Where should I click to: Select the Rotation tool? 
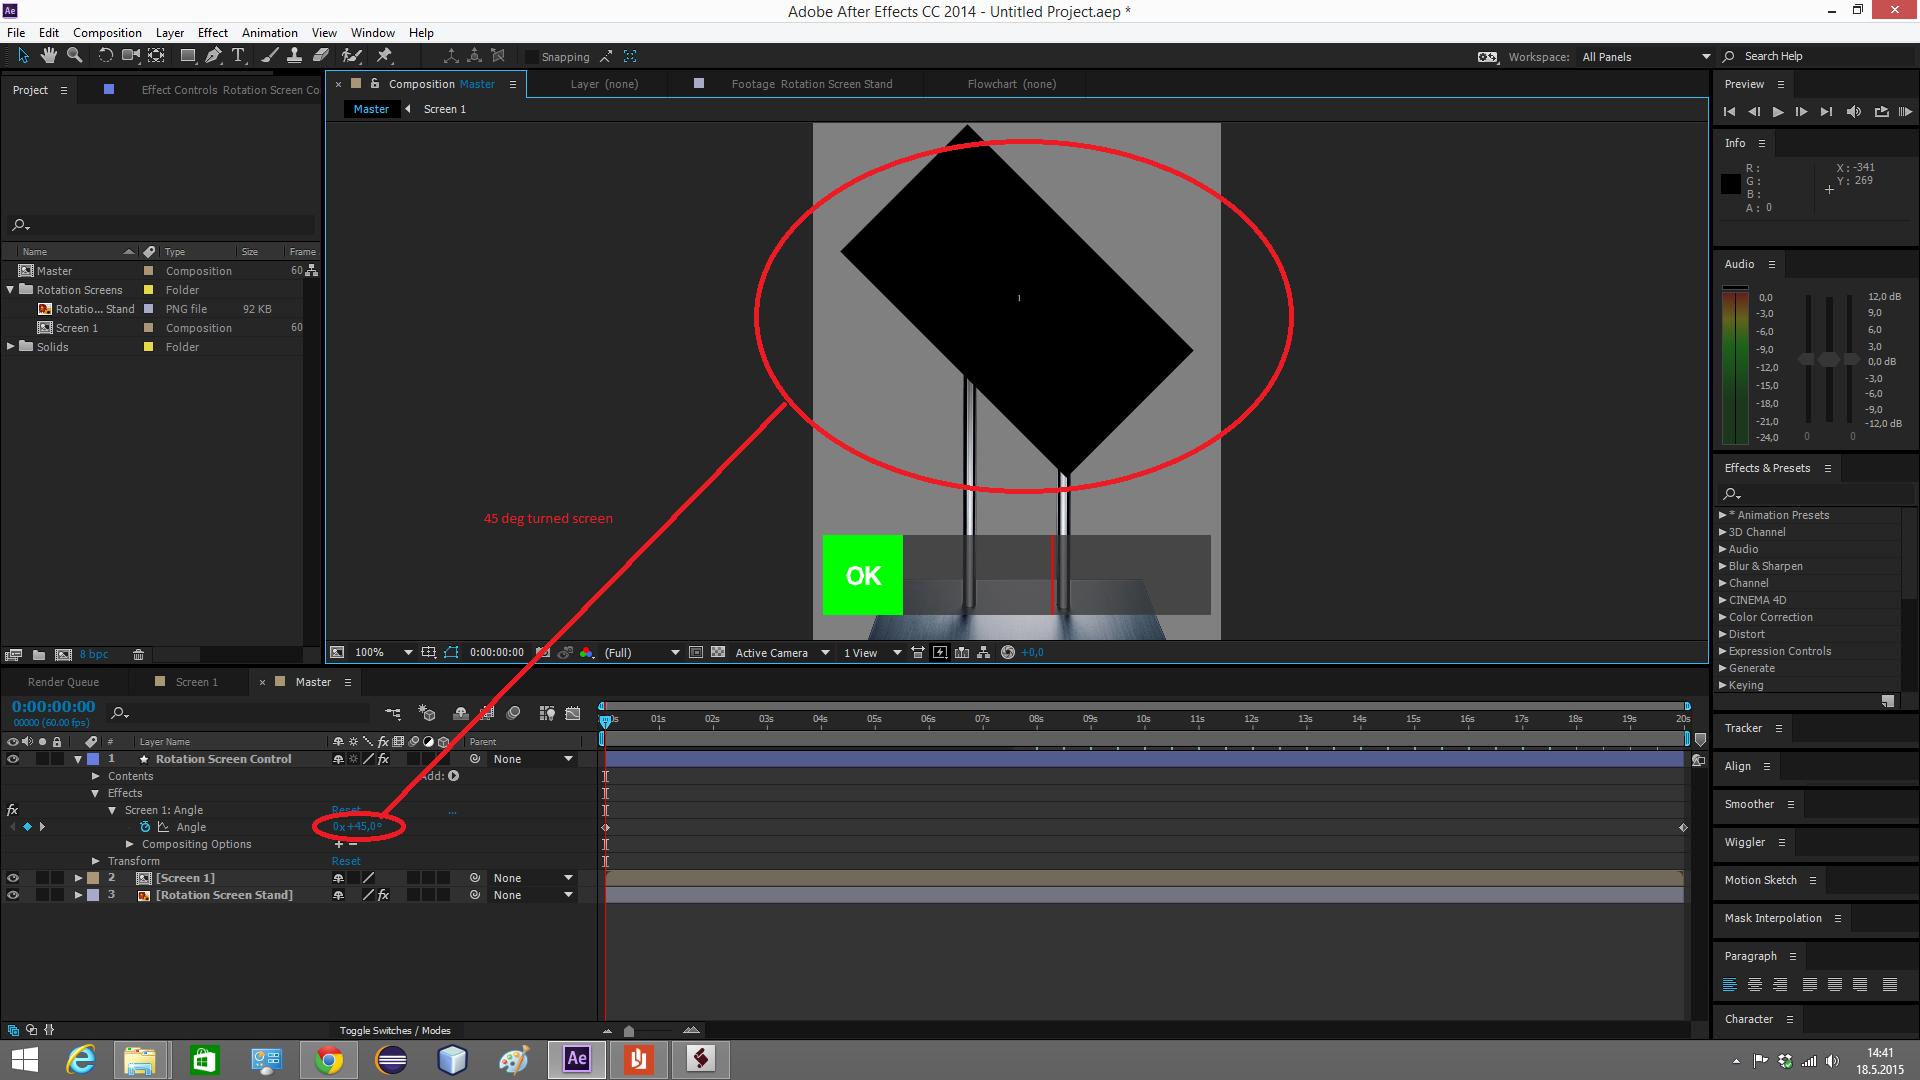click(105, 56)
